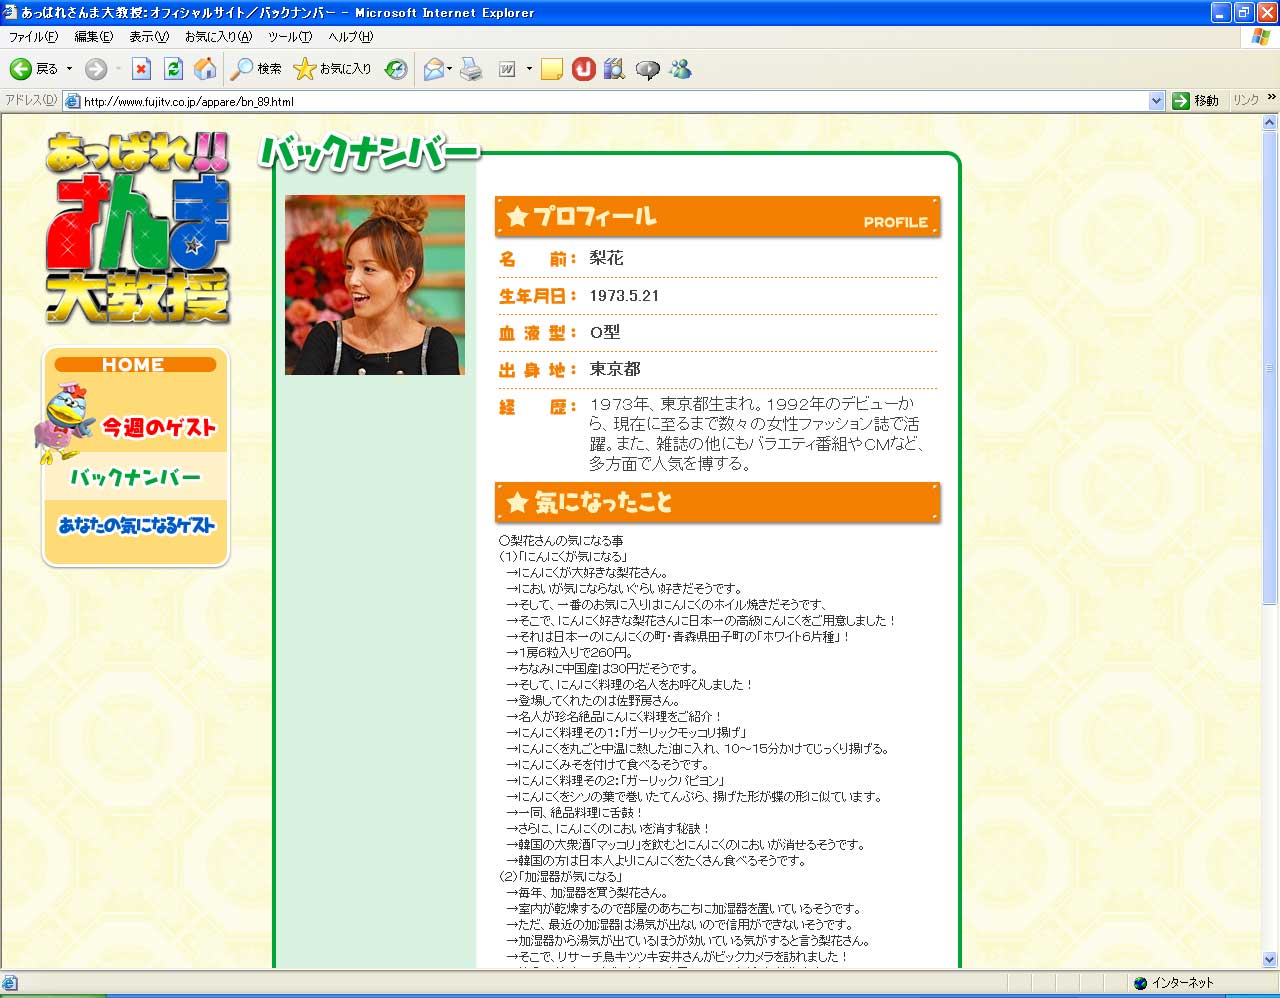Click the green Go (移動) arrow button

pyautogui.click(x=1196, y=100)
